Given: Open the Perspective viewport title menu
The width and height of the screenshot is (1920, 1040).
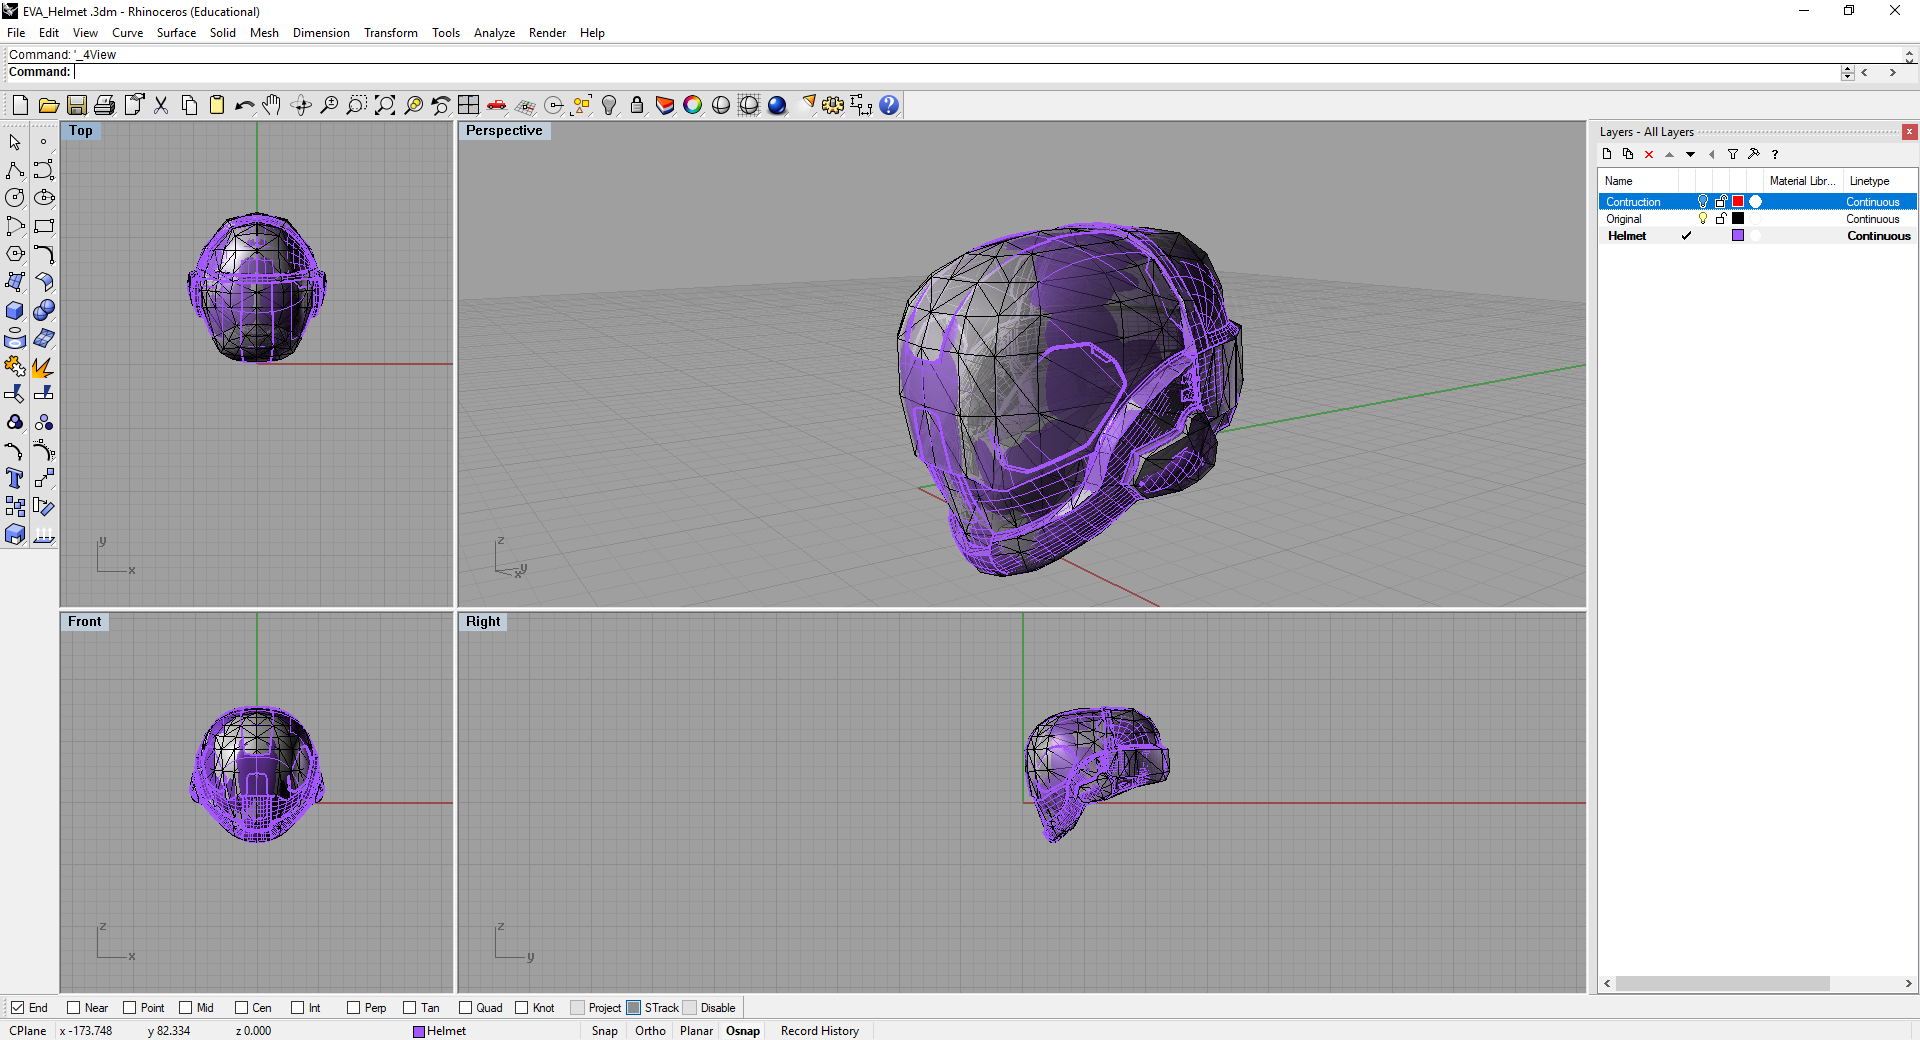Looking at the screenshot, I should [504, 131].
